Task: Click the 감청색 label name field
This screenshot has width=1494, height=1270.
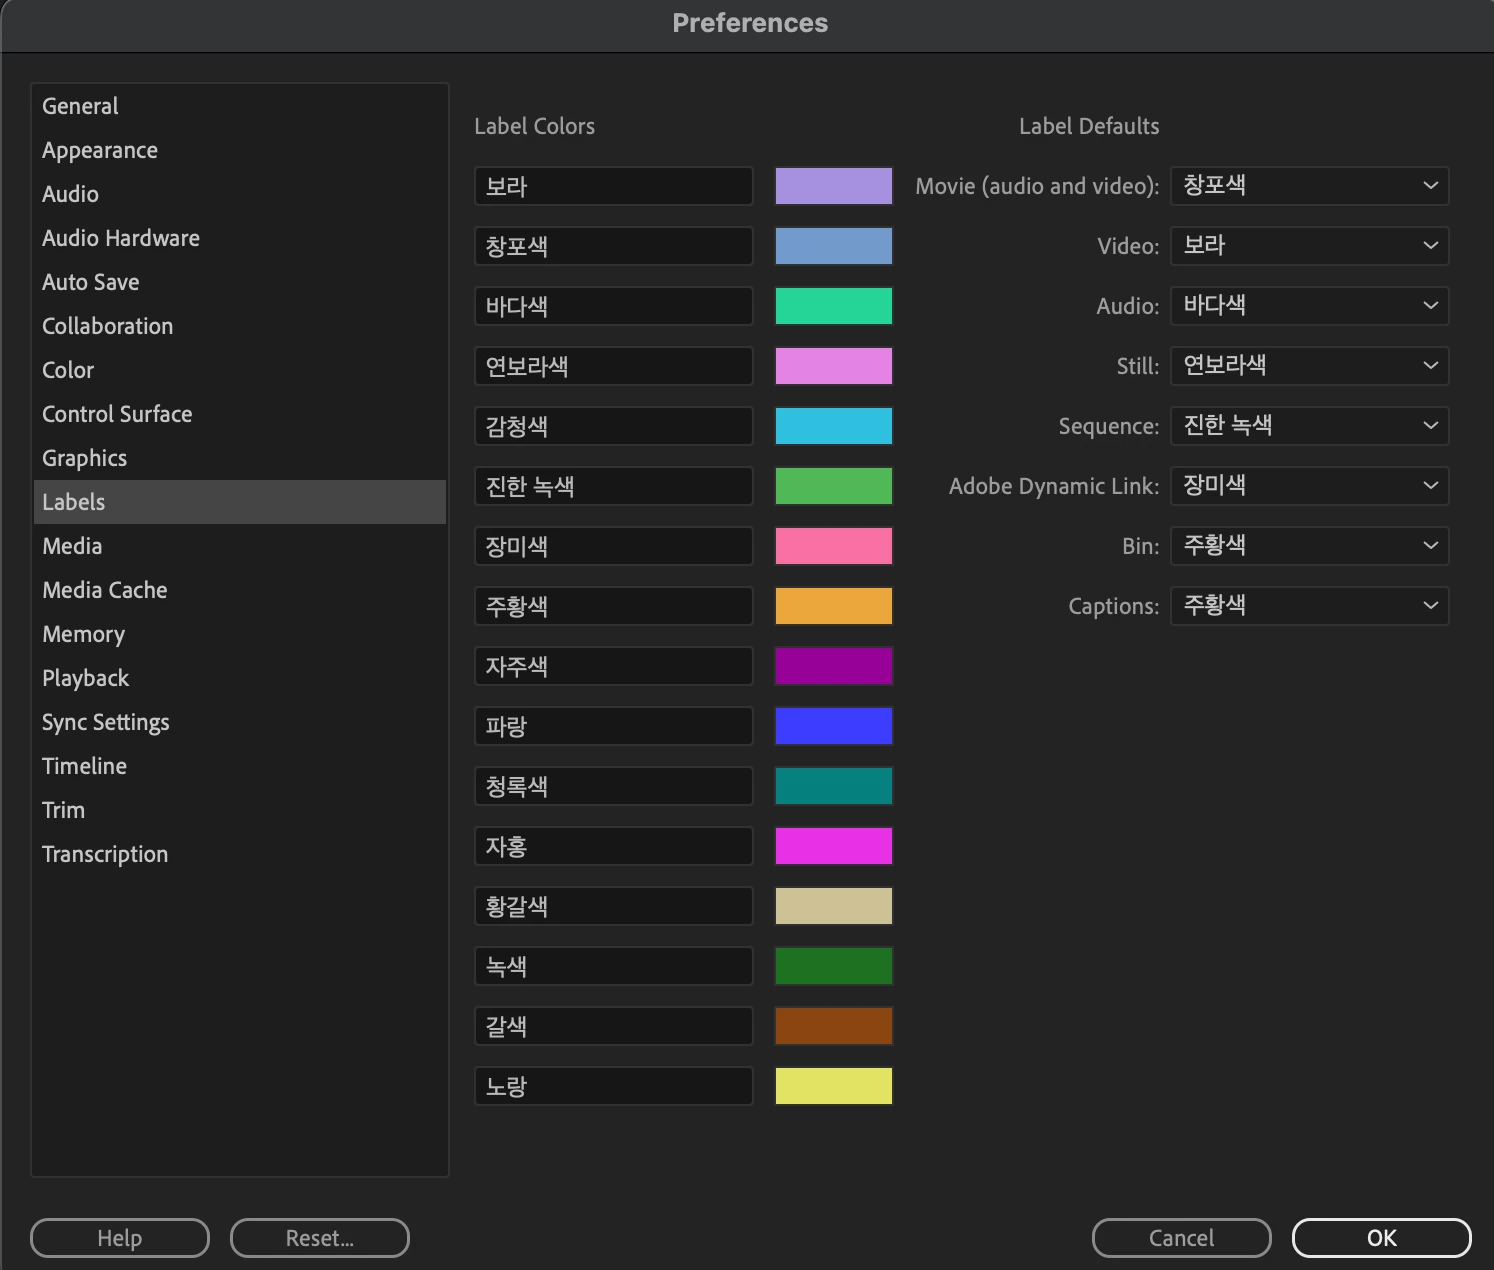Action: pyautogui.click(x=614, y=426)
